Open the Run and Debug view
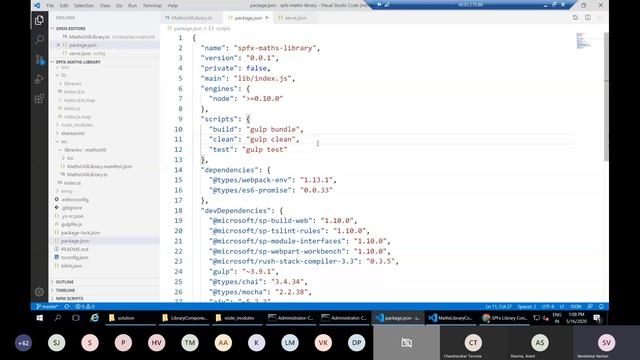This screenshot has width=640, height=360. coord(39,79)
